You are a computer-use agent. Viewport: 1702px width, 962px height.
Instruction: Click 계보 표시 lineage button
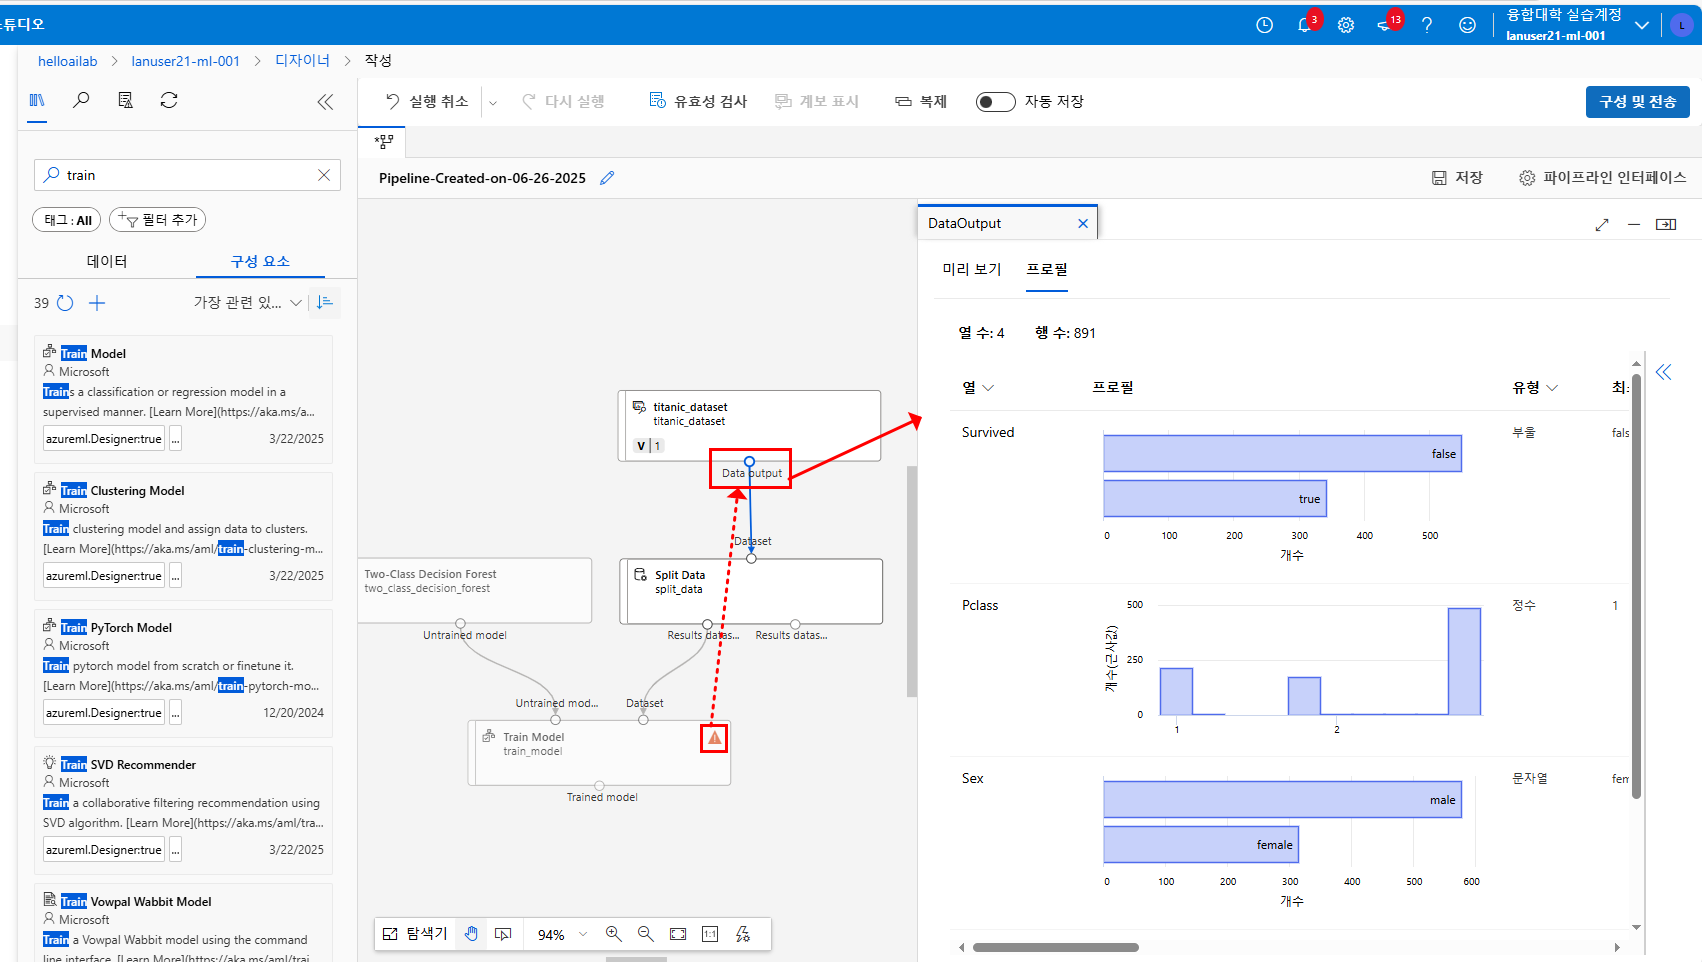click(x=817, y=101)
